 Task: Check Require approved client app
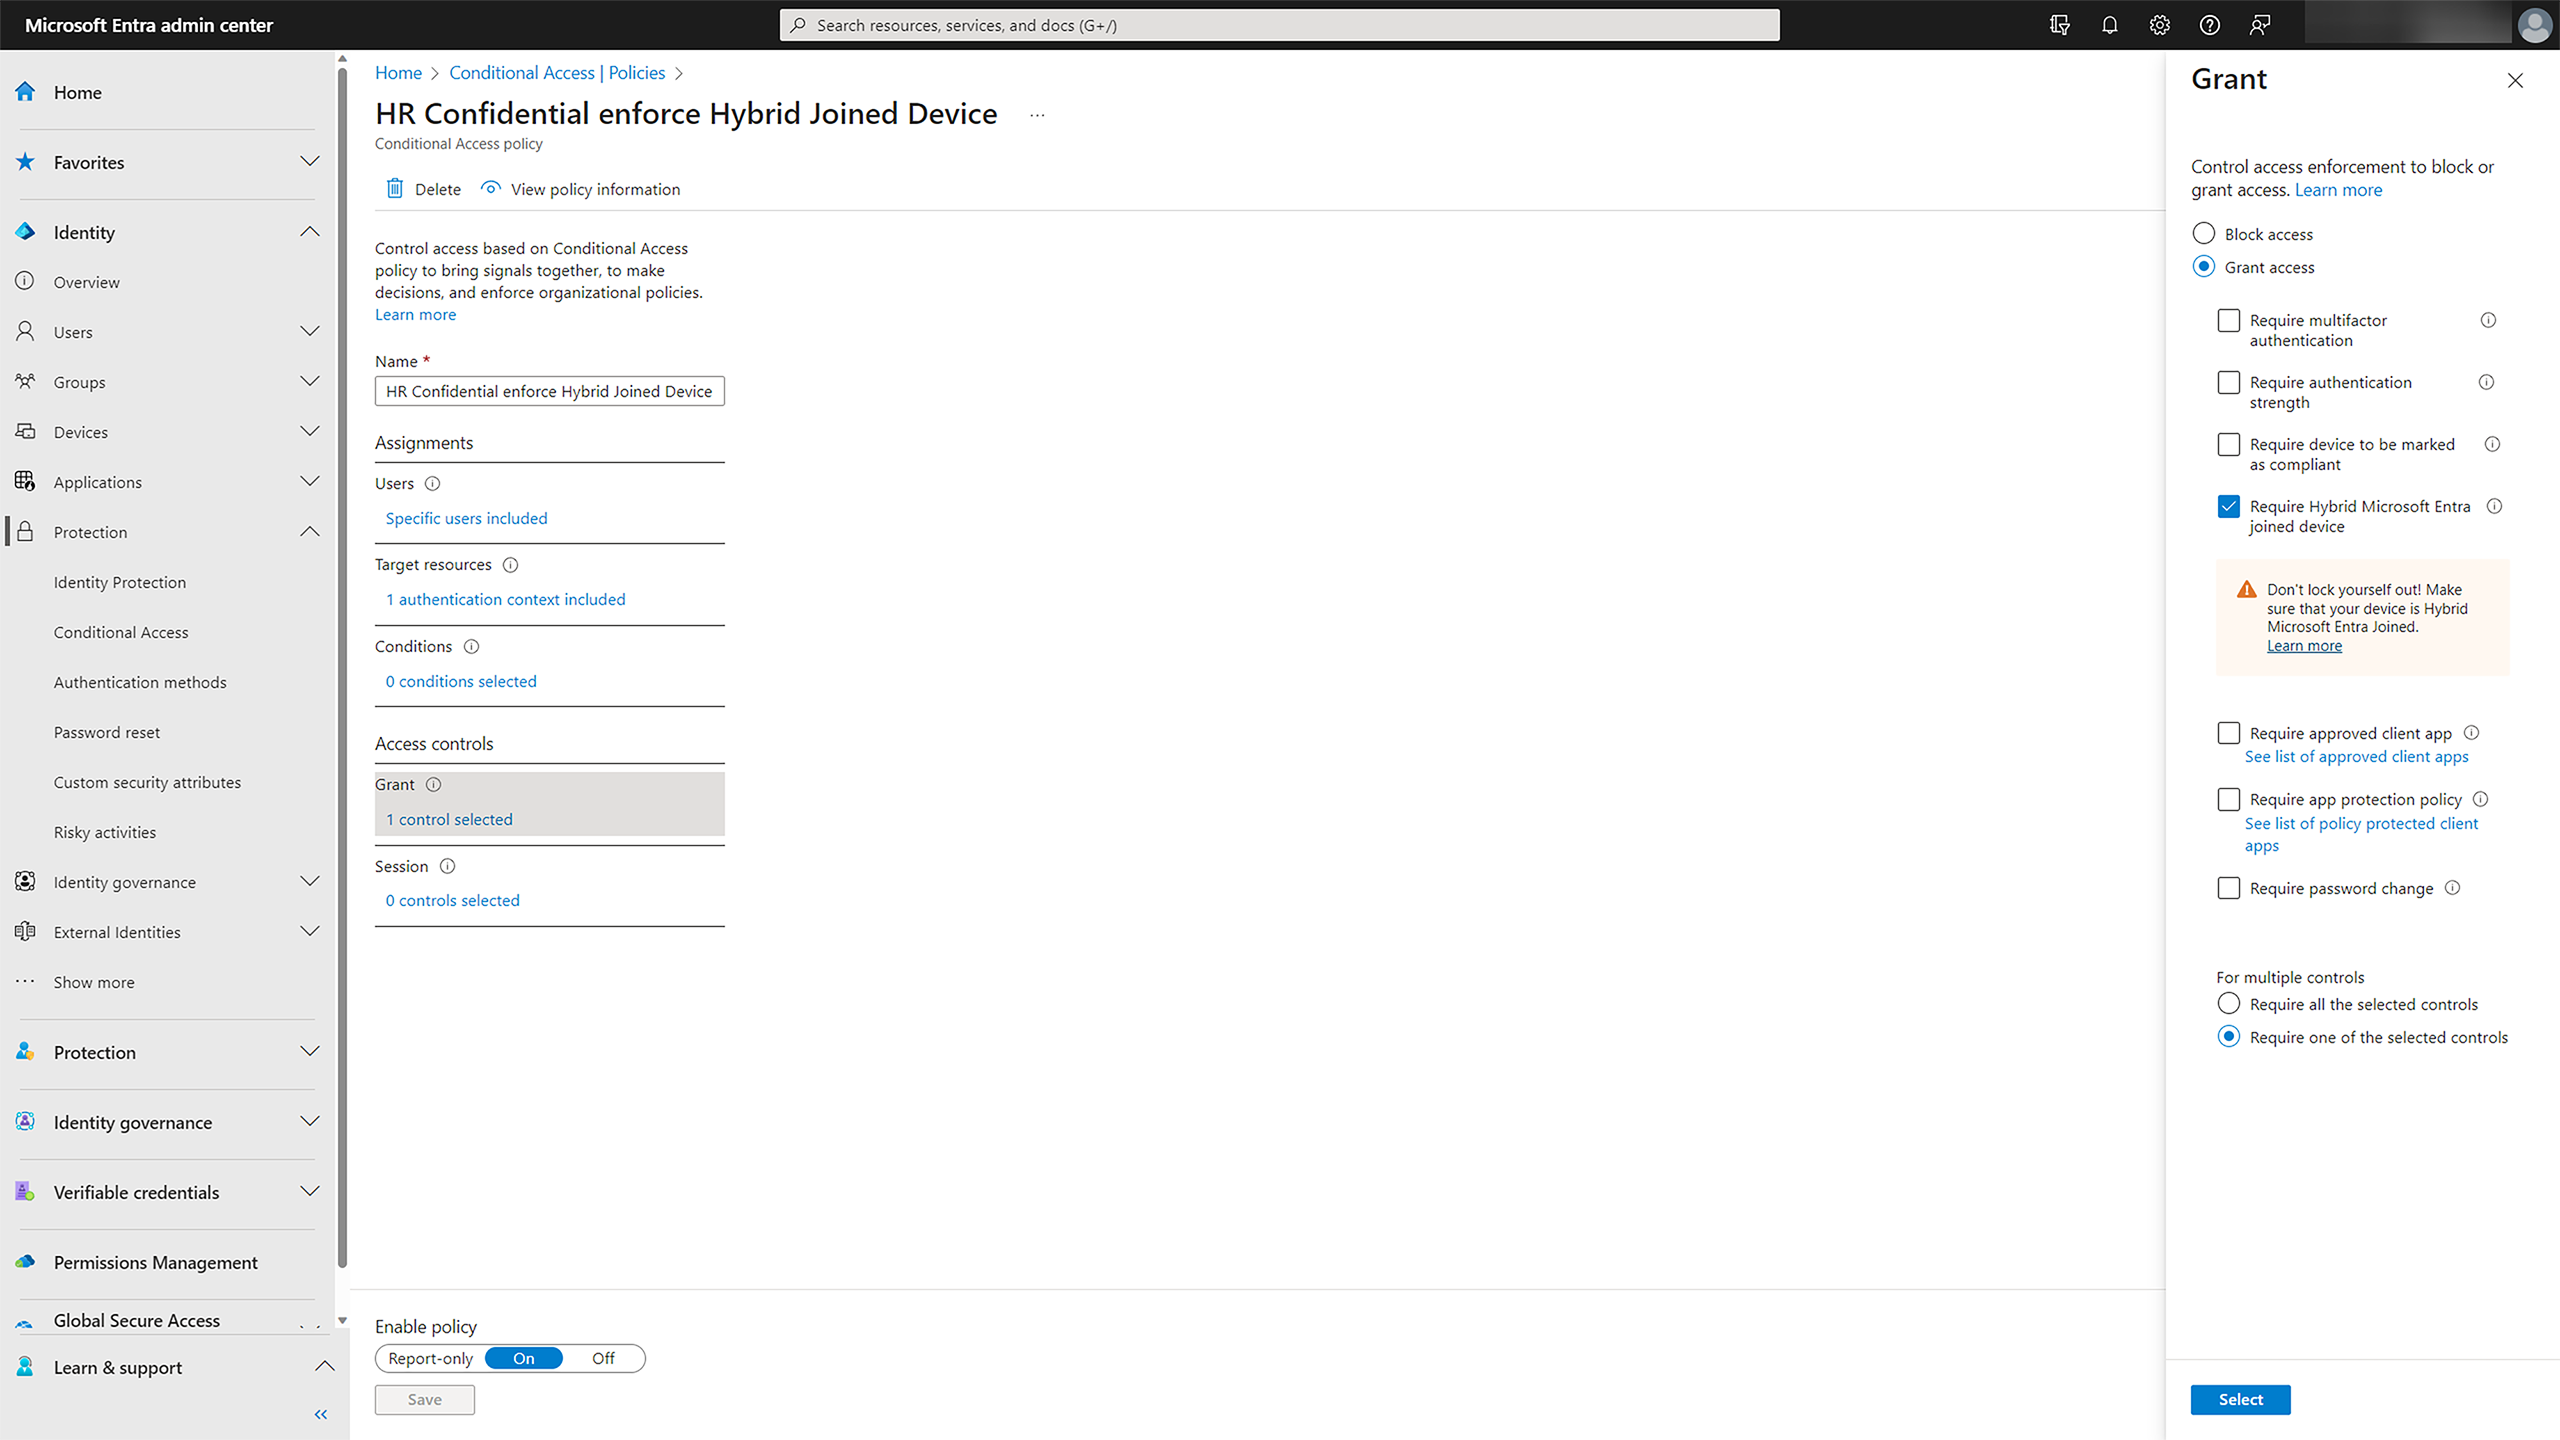(x=2228, y=733)
